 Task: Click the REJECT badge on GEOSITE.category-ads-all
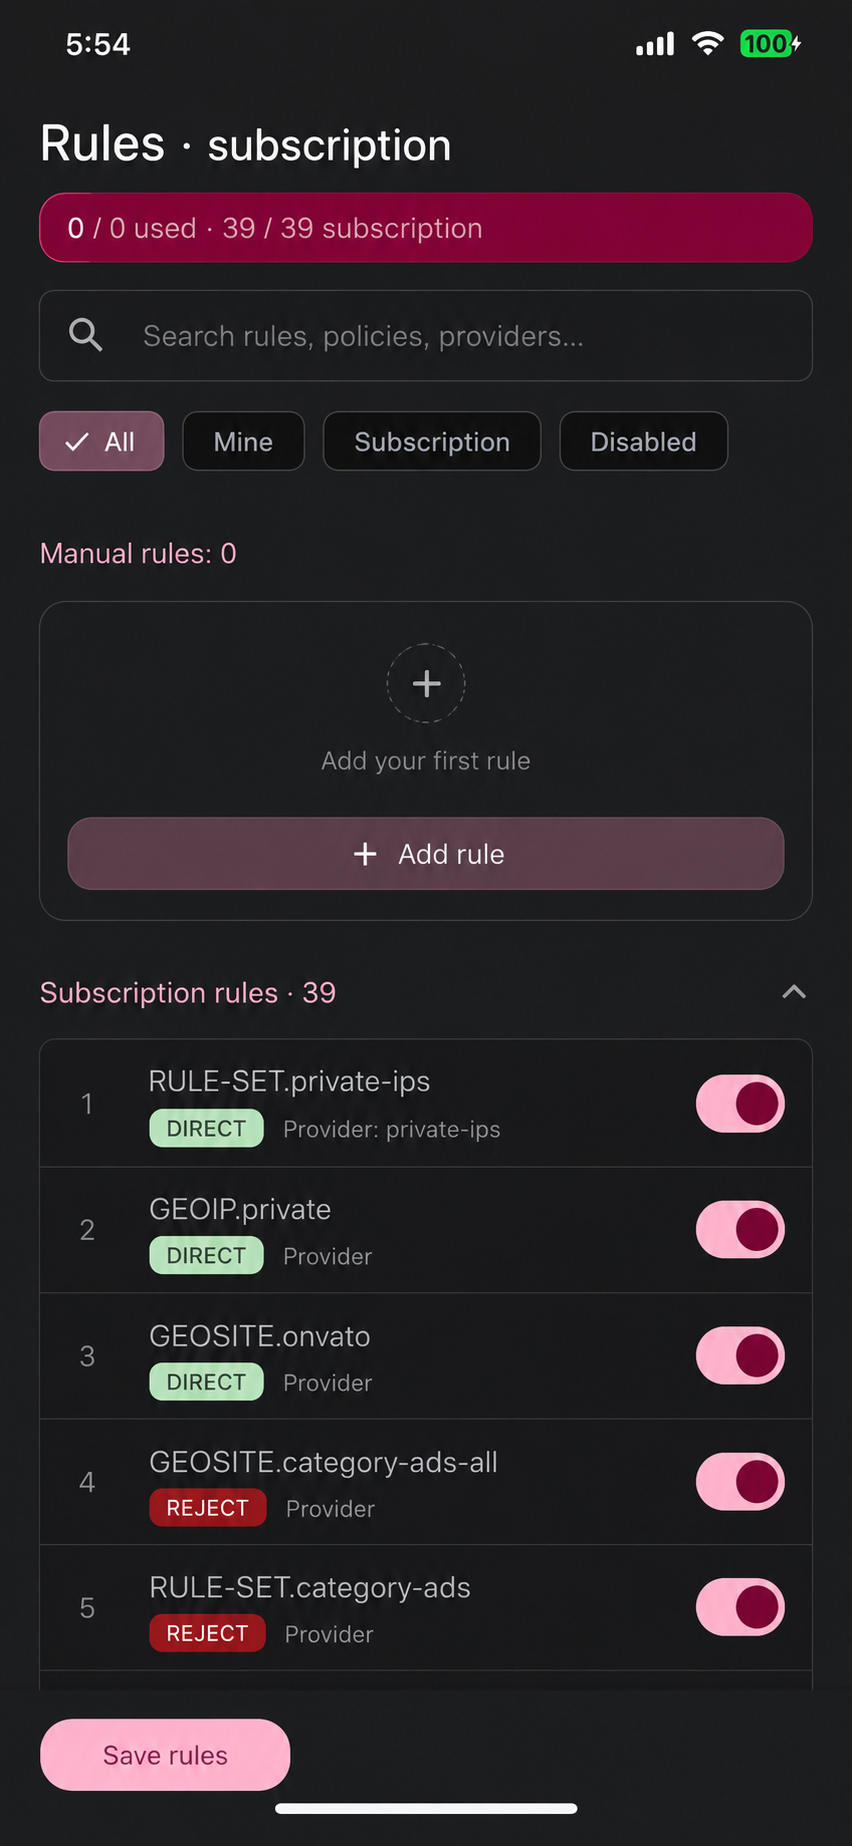[x=208, y=1507]
